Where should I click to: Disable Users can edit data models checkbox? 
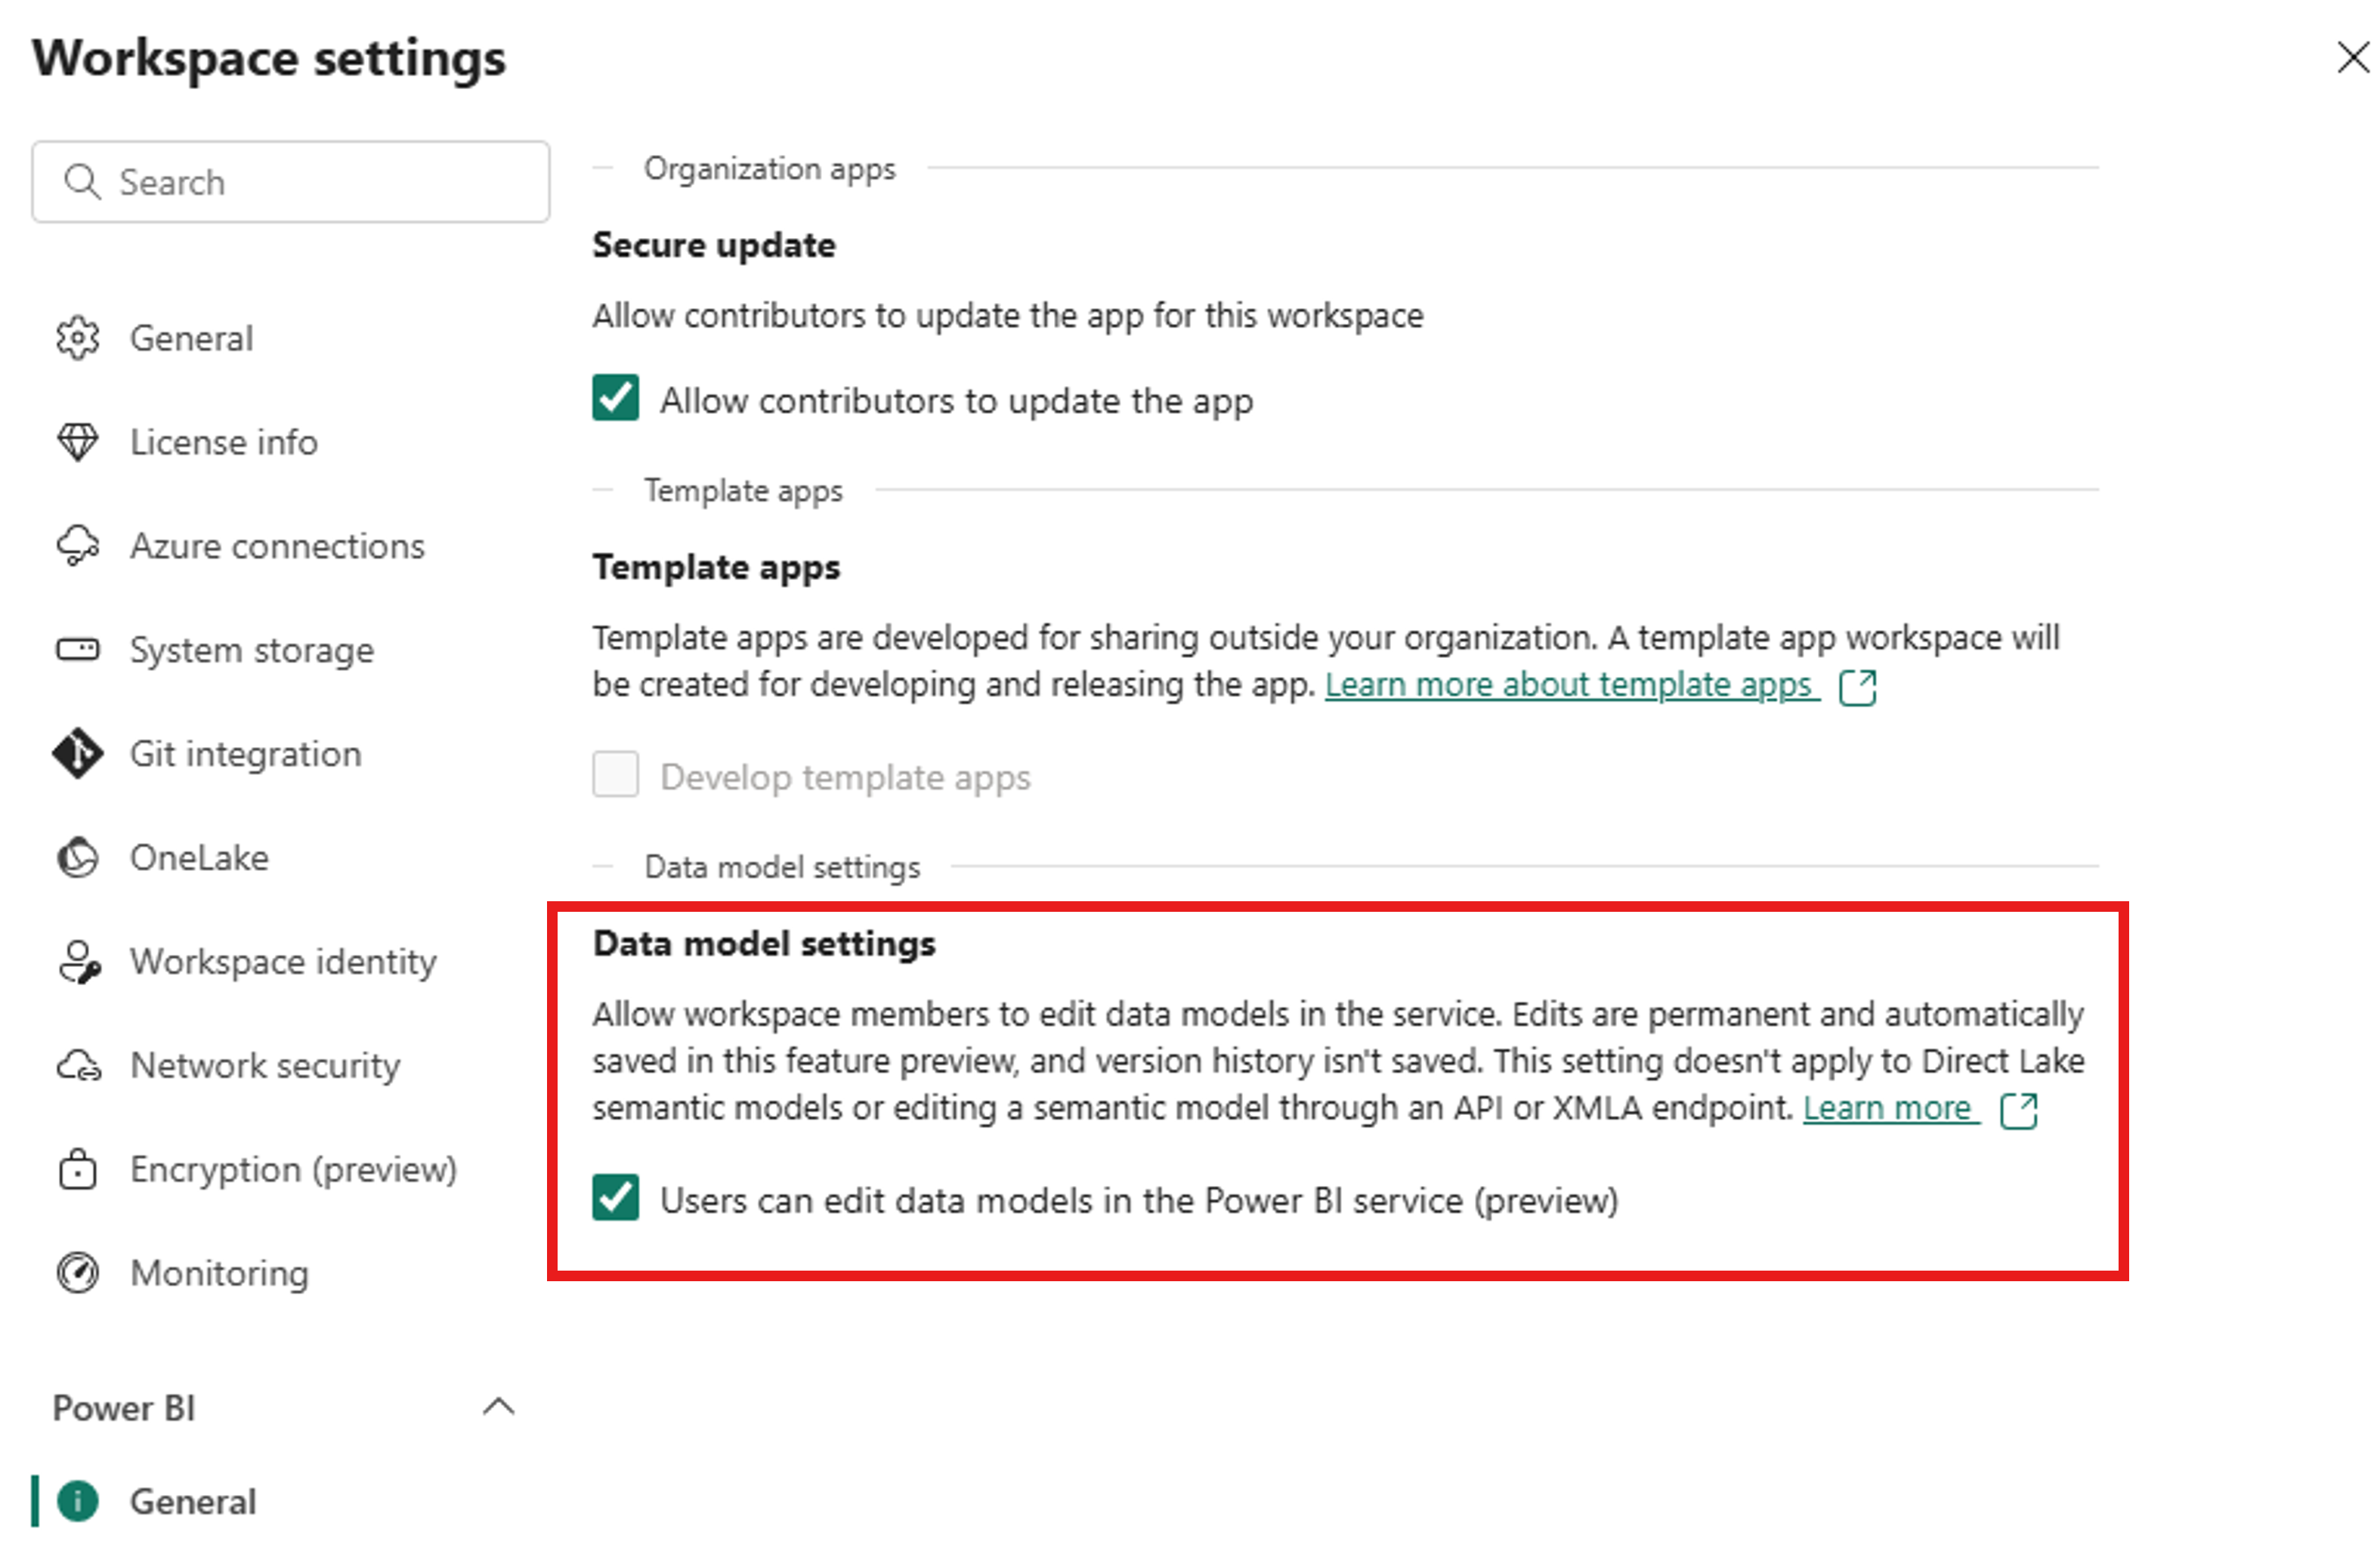pyautogui.click(x=615, y=1198)
